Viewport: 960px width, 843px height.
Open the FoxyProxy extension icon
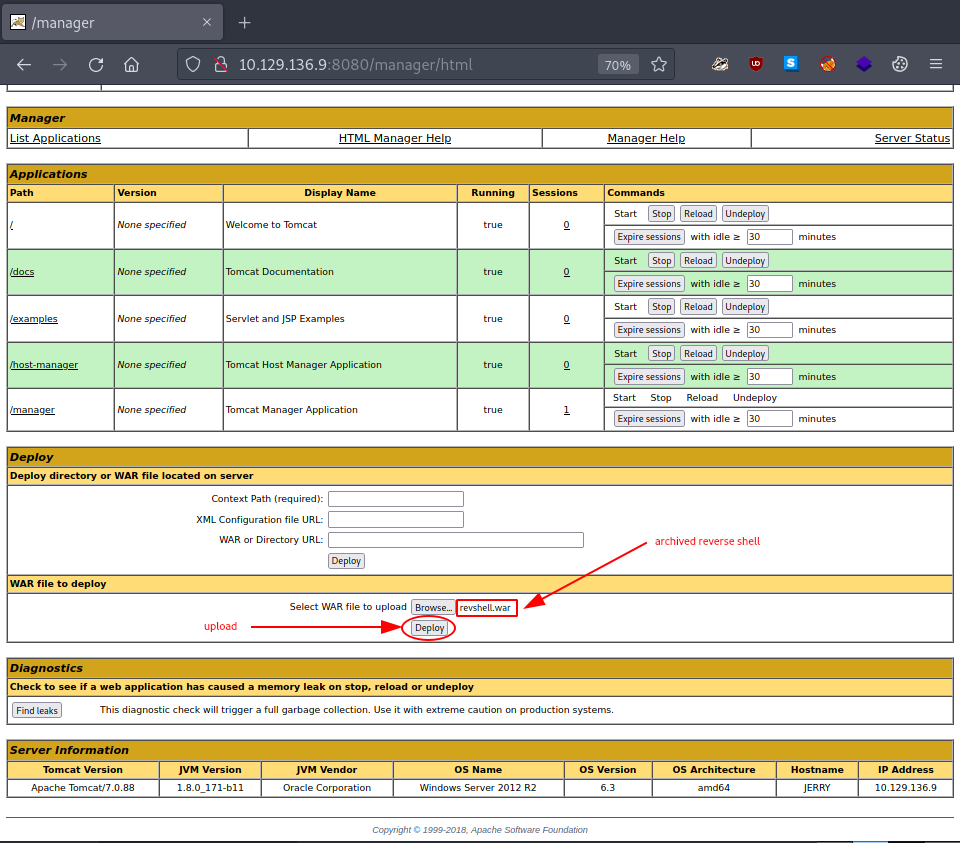(x=827, y=63)
